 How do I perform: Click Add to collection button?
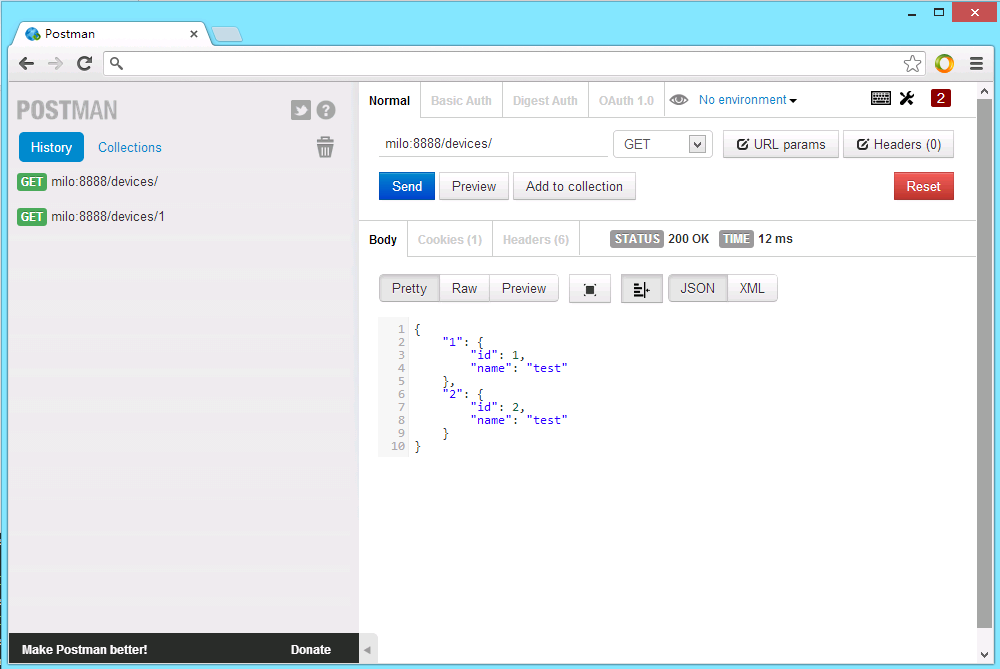[x=574, y=186]
